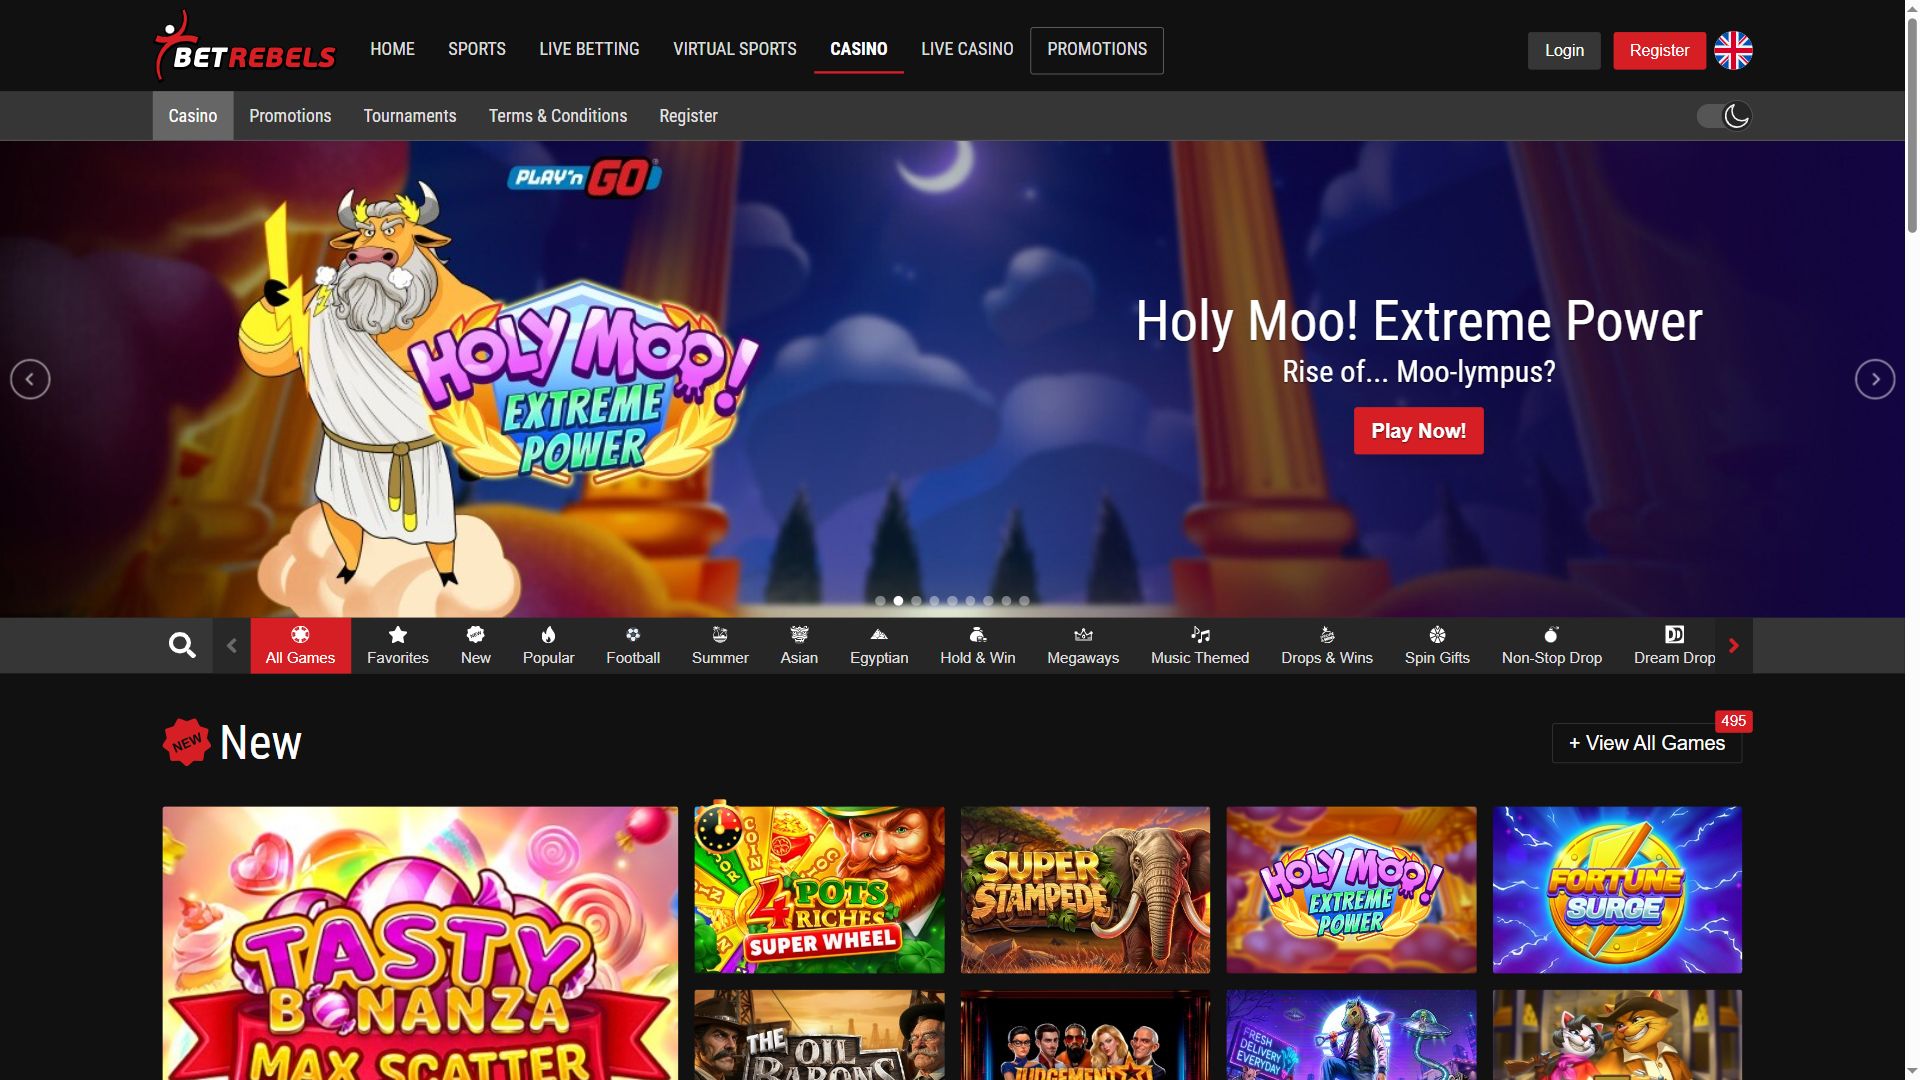Screen dimensions: 1920x1080
Task: Open the Megaways category
Action: tap(1083, 645)
